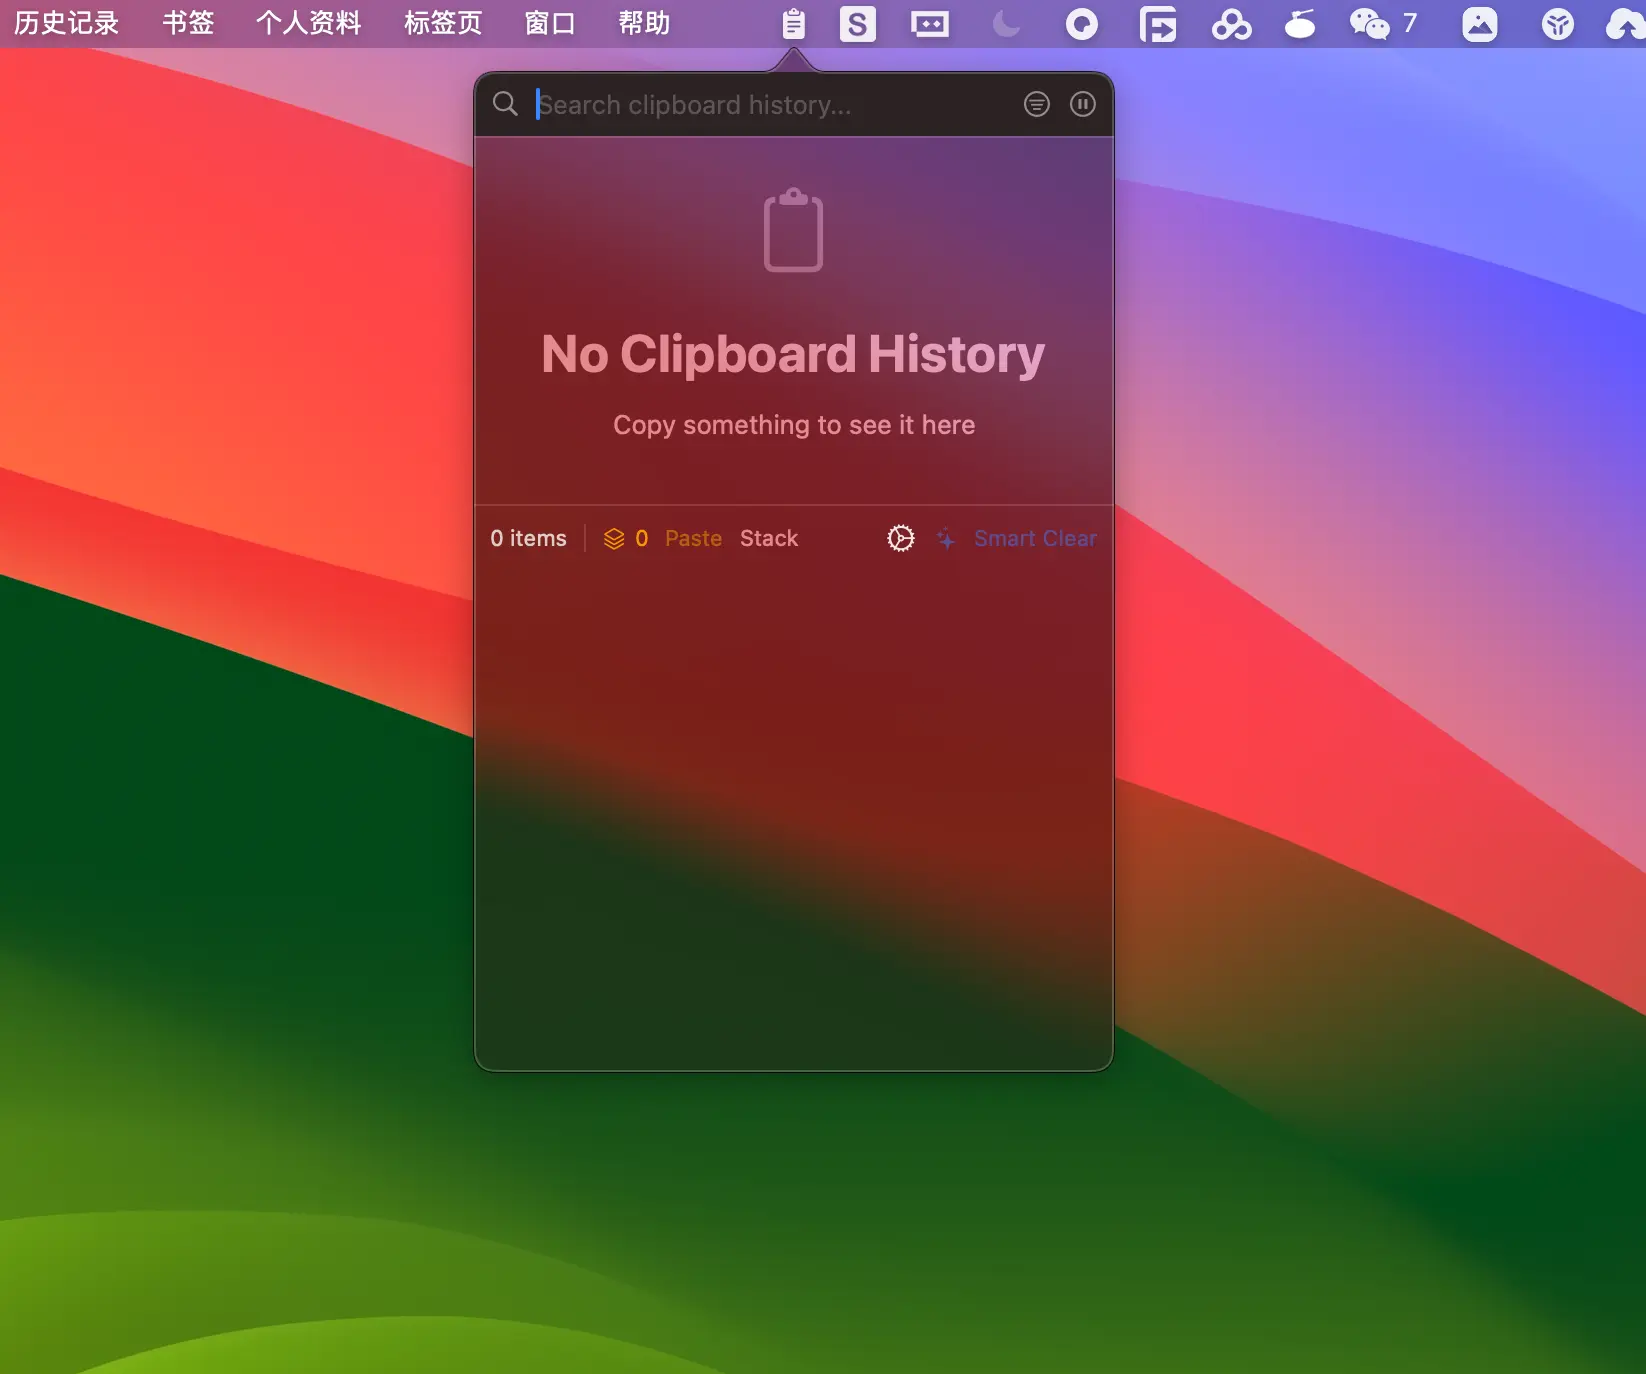Toggle the Paste Stack layers icon

(x=614, y=539)
